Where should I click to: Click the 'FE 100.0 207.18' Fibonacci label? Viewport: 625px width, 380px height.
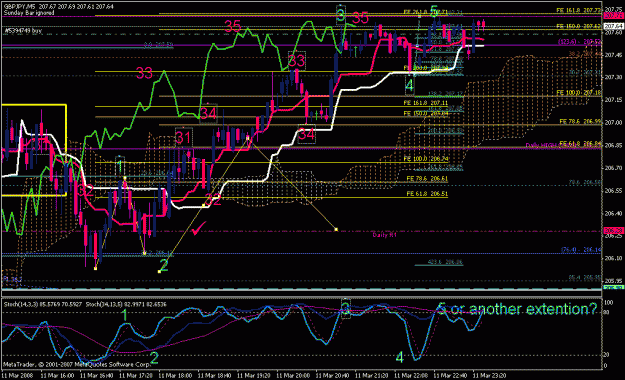tap(578, 93)
